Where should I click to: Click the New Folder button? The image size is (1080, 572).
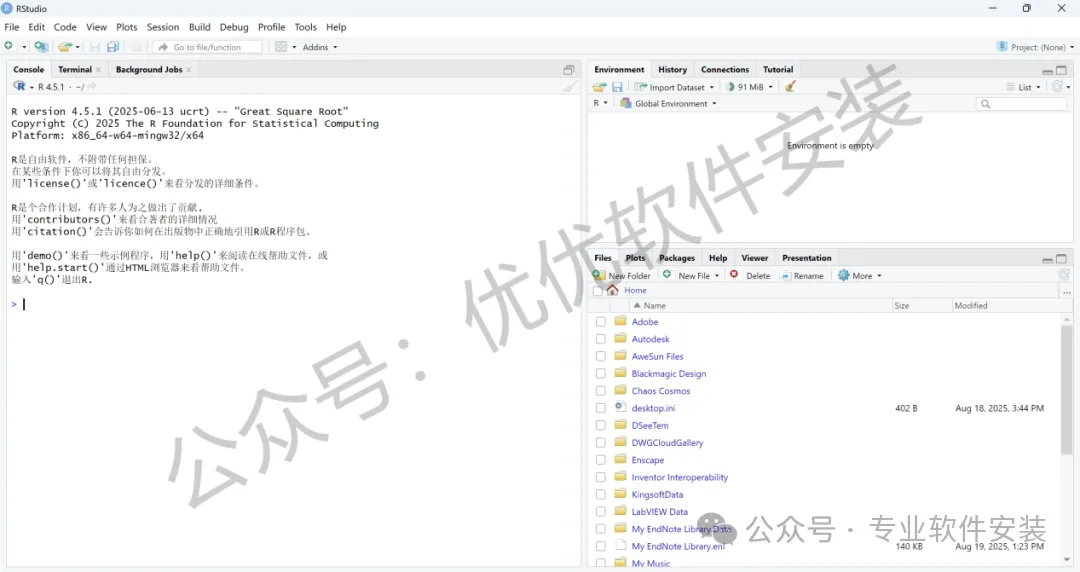(621, 276)
